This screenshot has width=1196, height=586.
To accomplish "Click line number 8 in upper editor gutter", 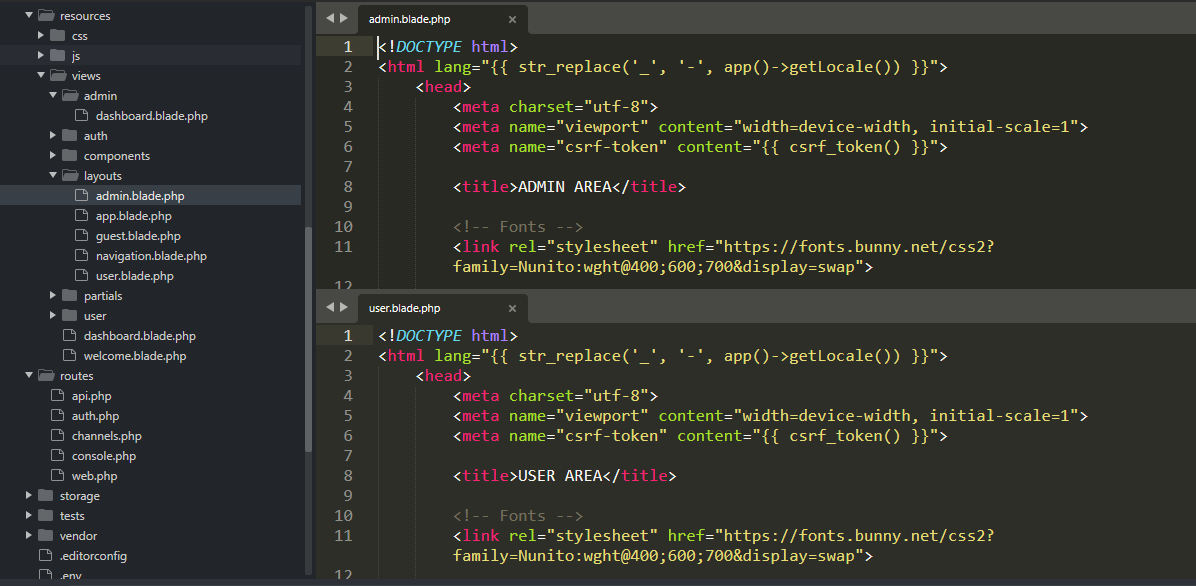I will 347,187.
